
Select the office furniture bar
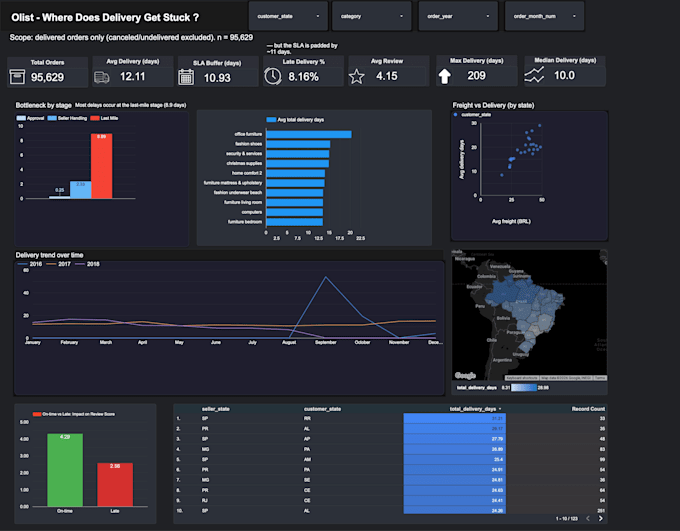309,134
